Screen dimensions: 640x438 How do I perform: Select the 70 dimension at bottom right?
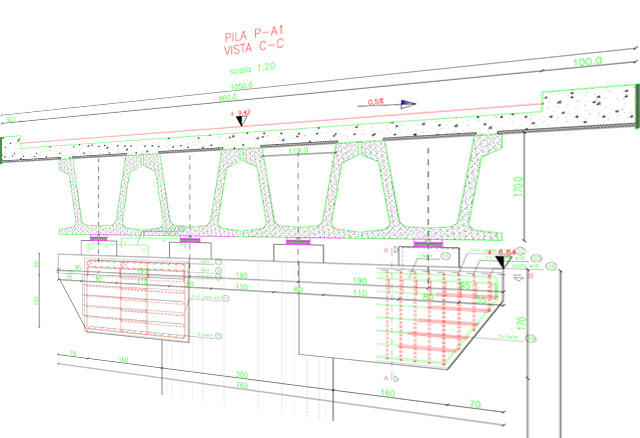point(475,404)
